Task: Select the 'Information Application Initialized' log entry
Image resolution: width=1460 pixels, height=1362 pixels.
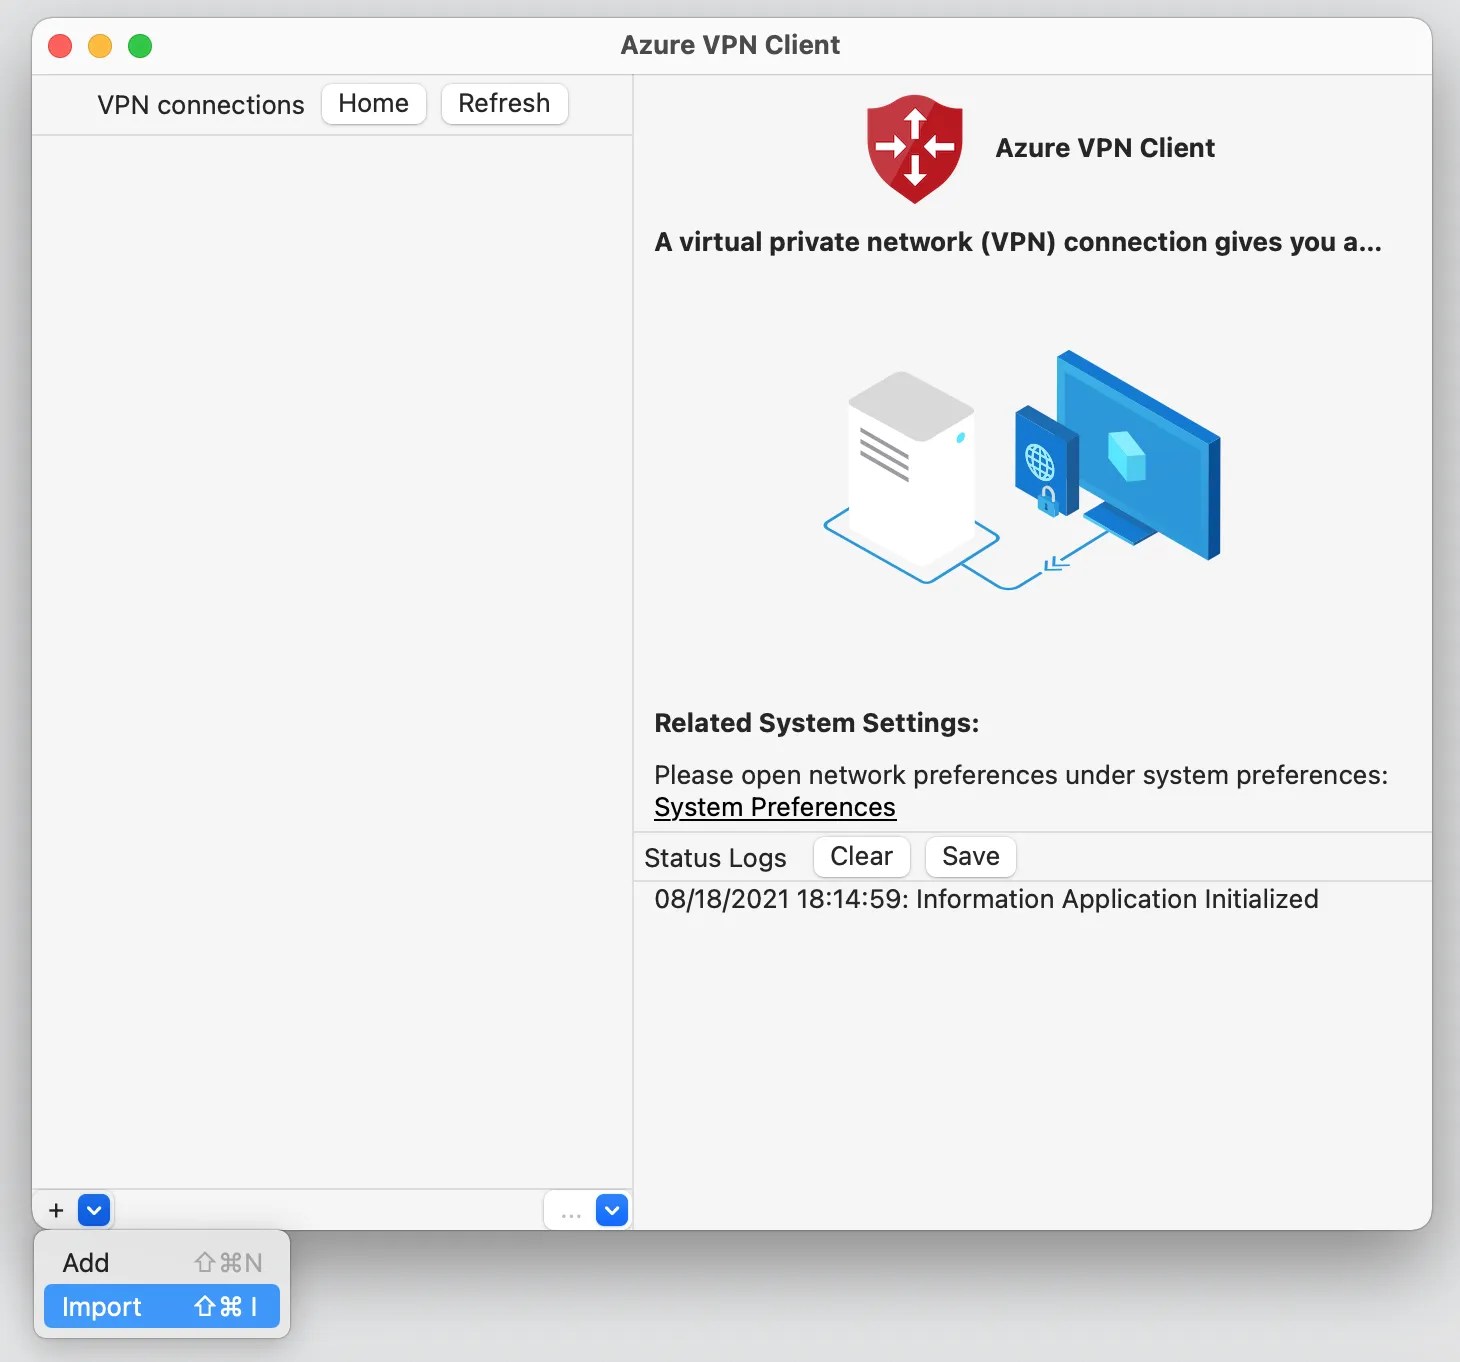Action: (x=986, y=900)
